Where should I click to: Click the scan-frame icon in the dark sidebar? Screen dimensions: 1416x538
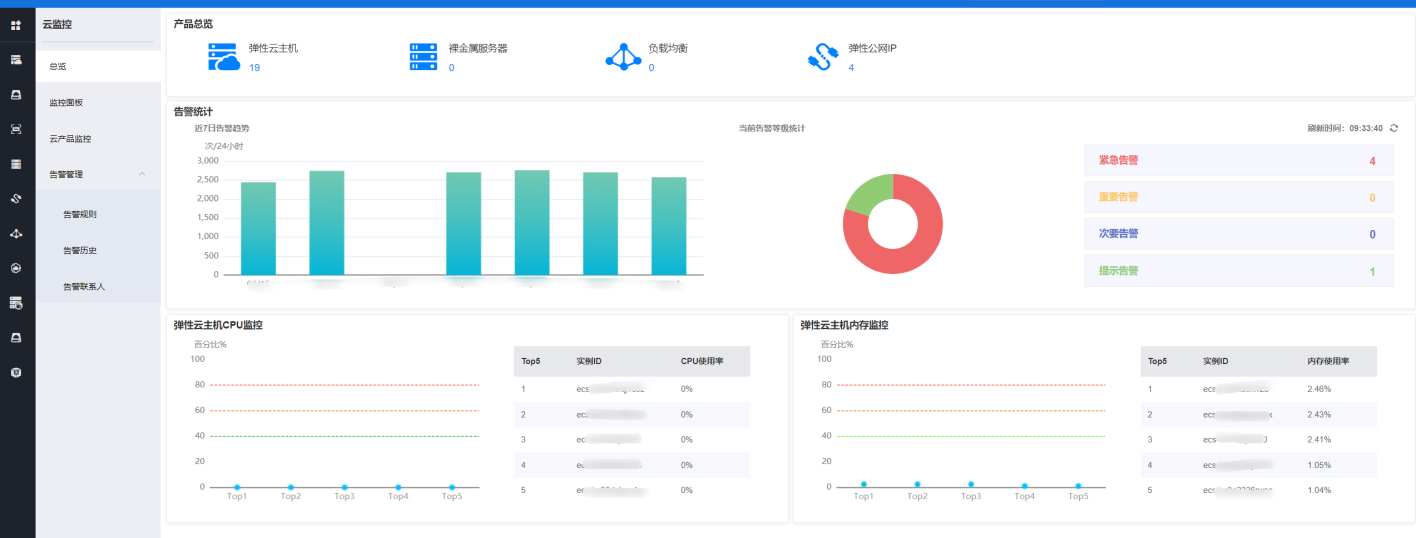pyautogui.click(x=16, y=129)
